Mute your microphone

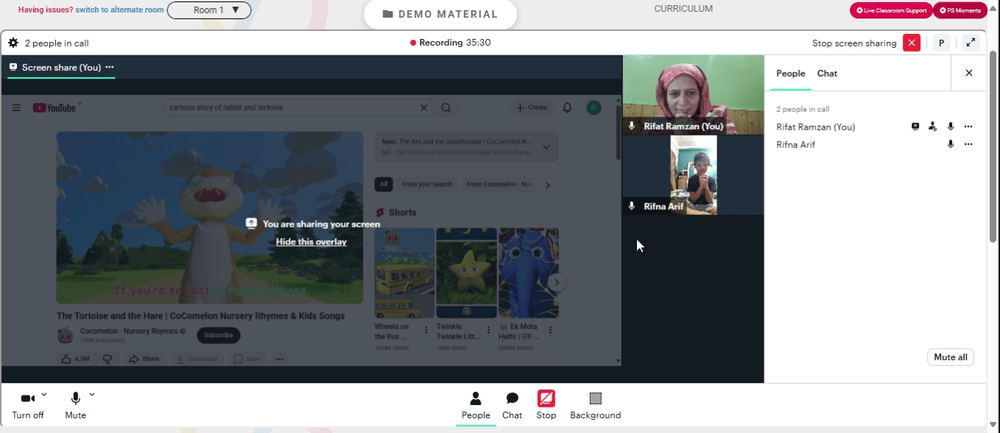tap(75, 405)
